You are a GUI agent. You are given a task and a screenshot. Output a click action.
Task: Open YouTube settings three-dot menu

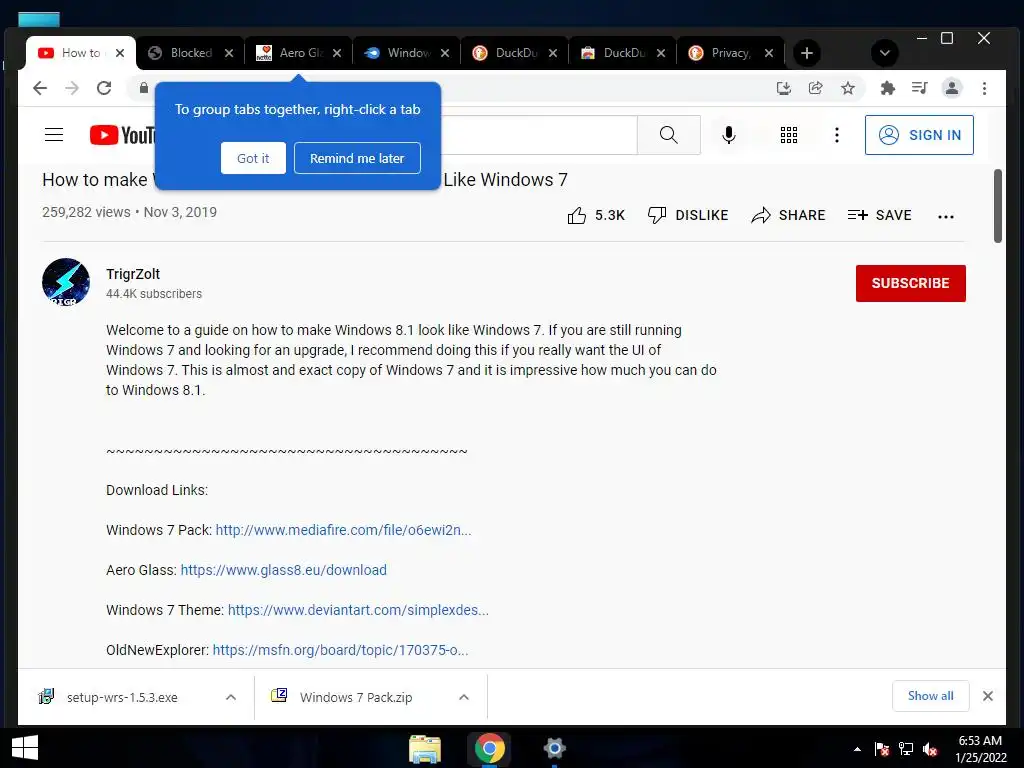coord(837,135)
